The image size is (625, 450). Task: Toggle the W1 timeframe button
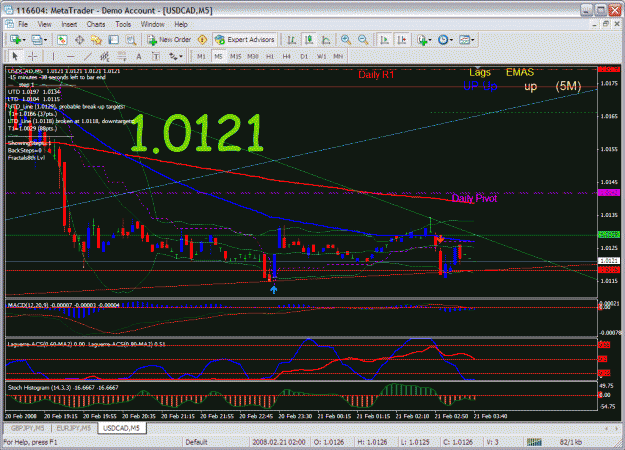pyautogui.click(x=321, y=57)
